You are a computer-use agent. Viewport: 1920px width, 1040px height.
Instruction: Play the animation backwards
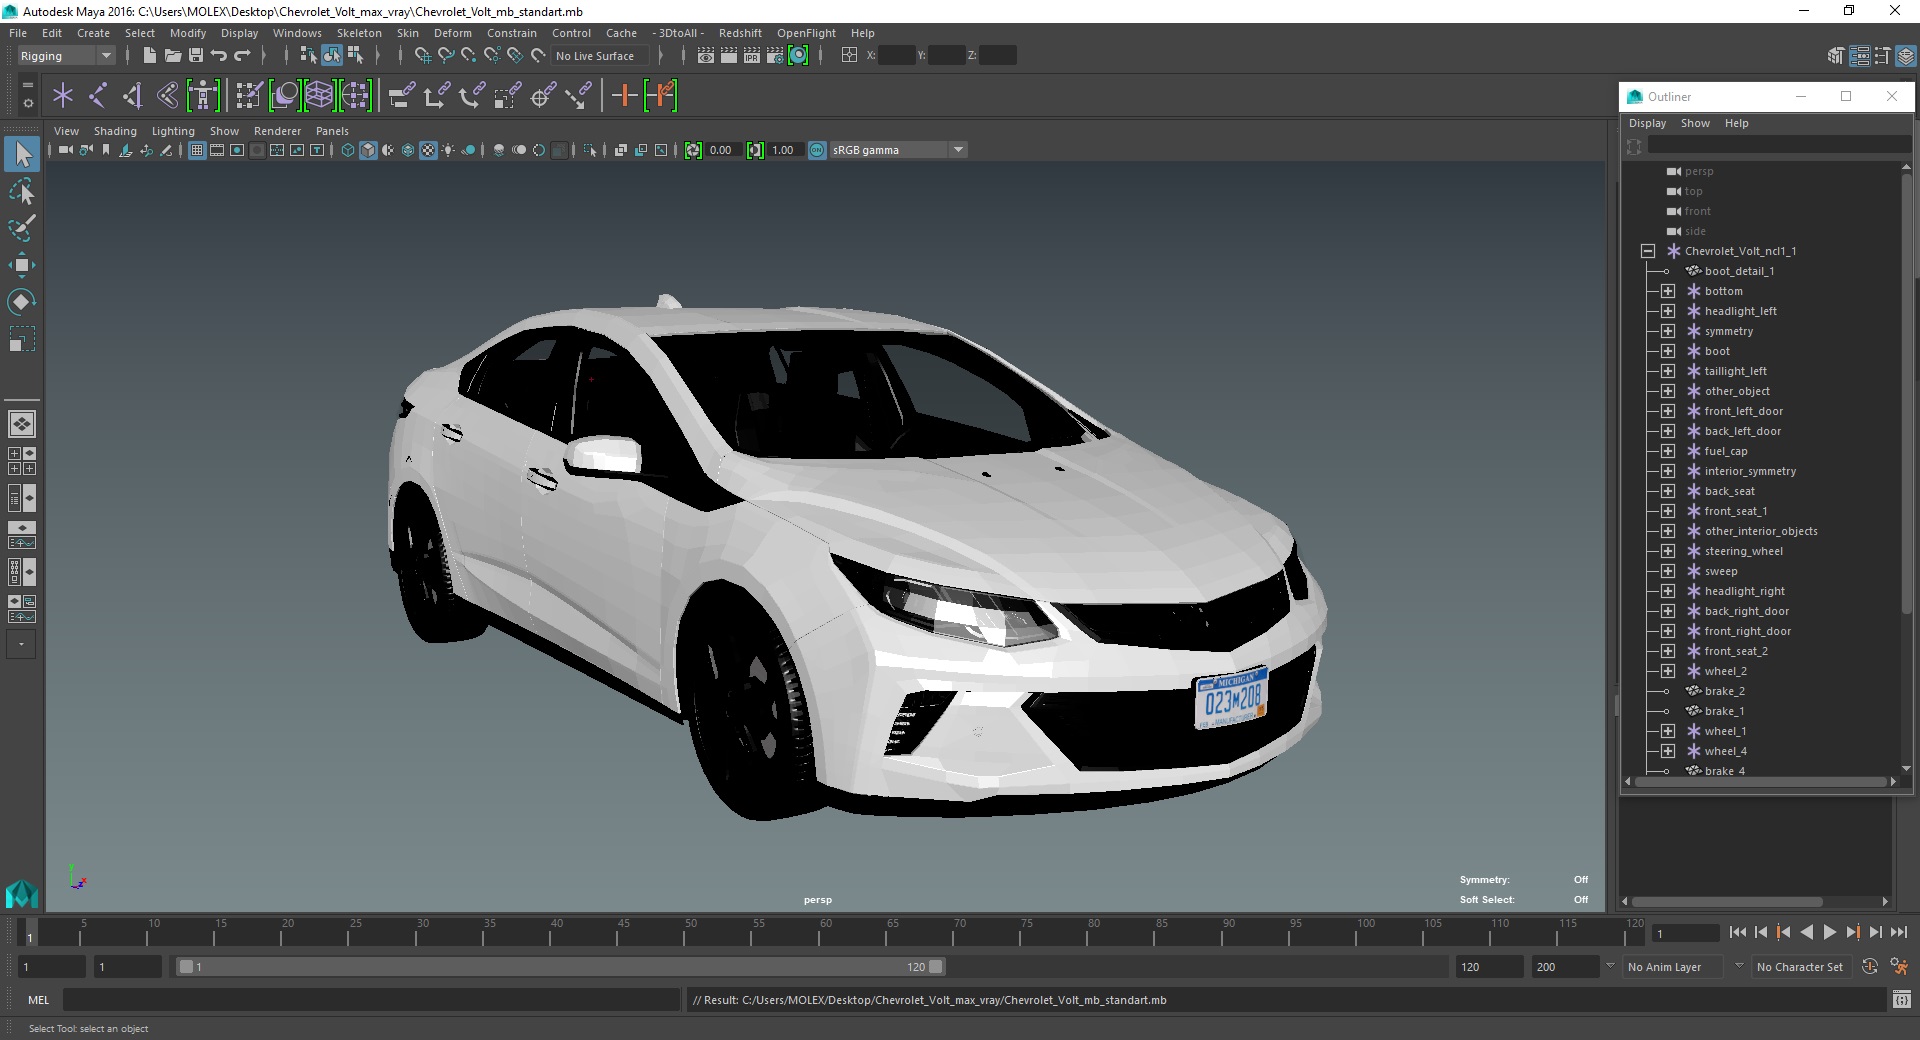click(x=1806, y=932)
